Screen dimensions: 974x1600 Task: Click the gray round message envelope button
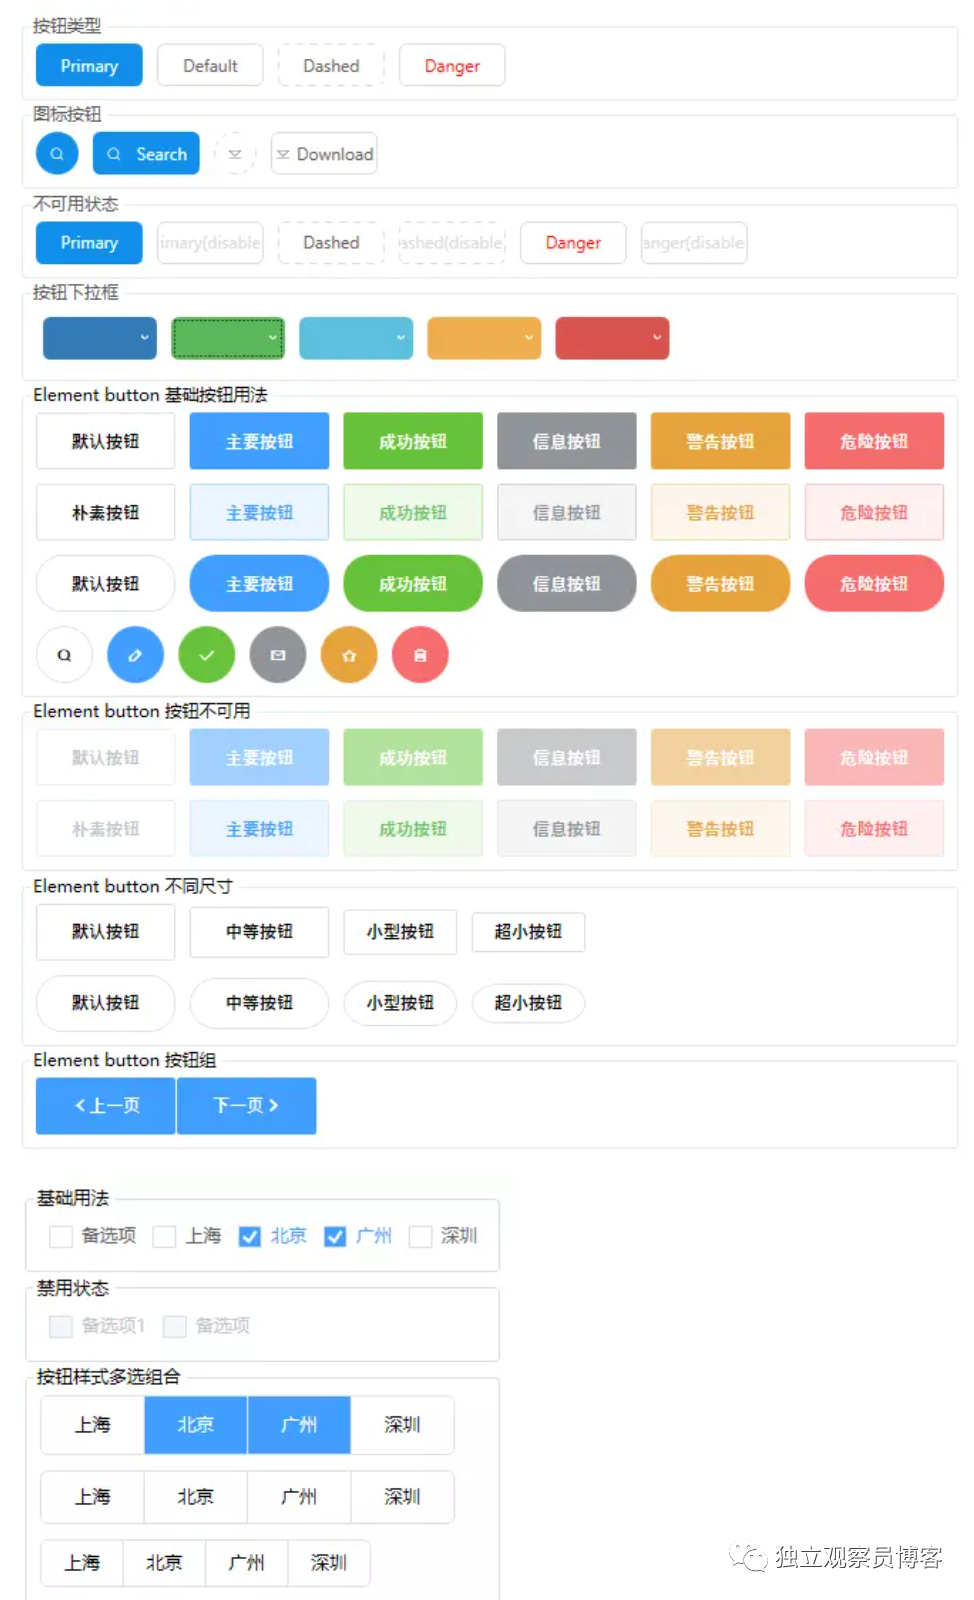[278, 655]
